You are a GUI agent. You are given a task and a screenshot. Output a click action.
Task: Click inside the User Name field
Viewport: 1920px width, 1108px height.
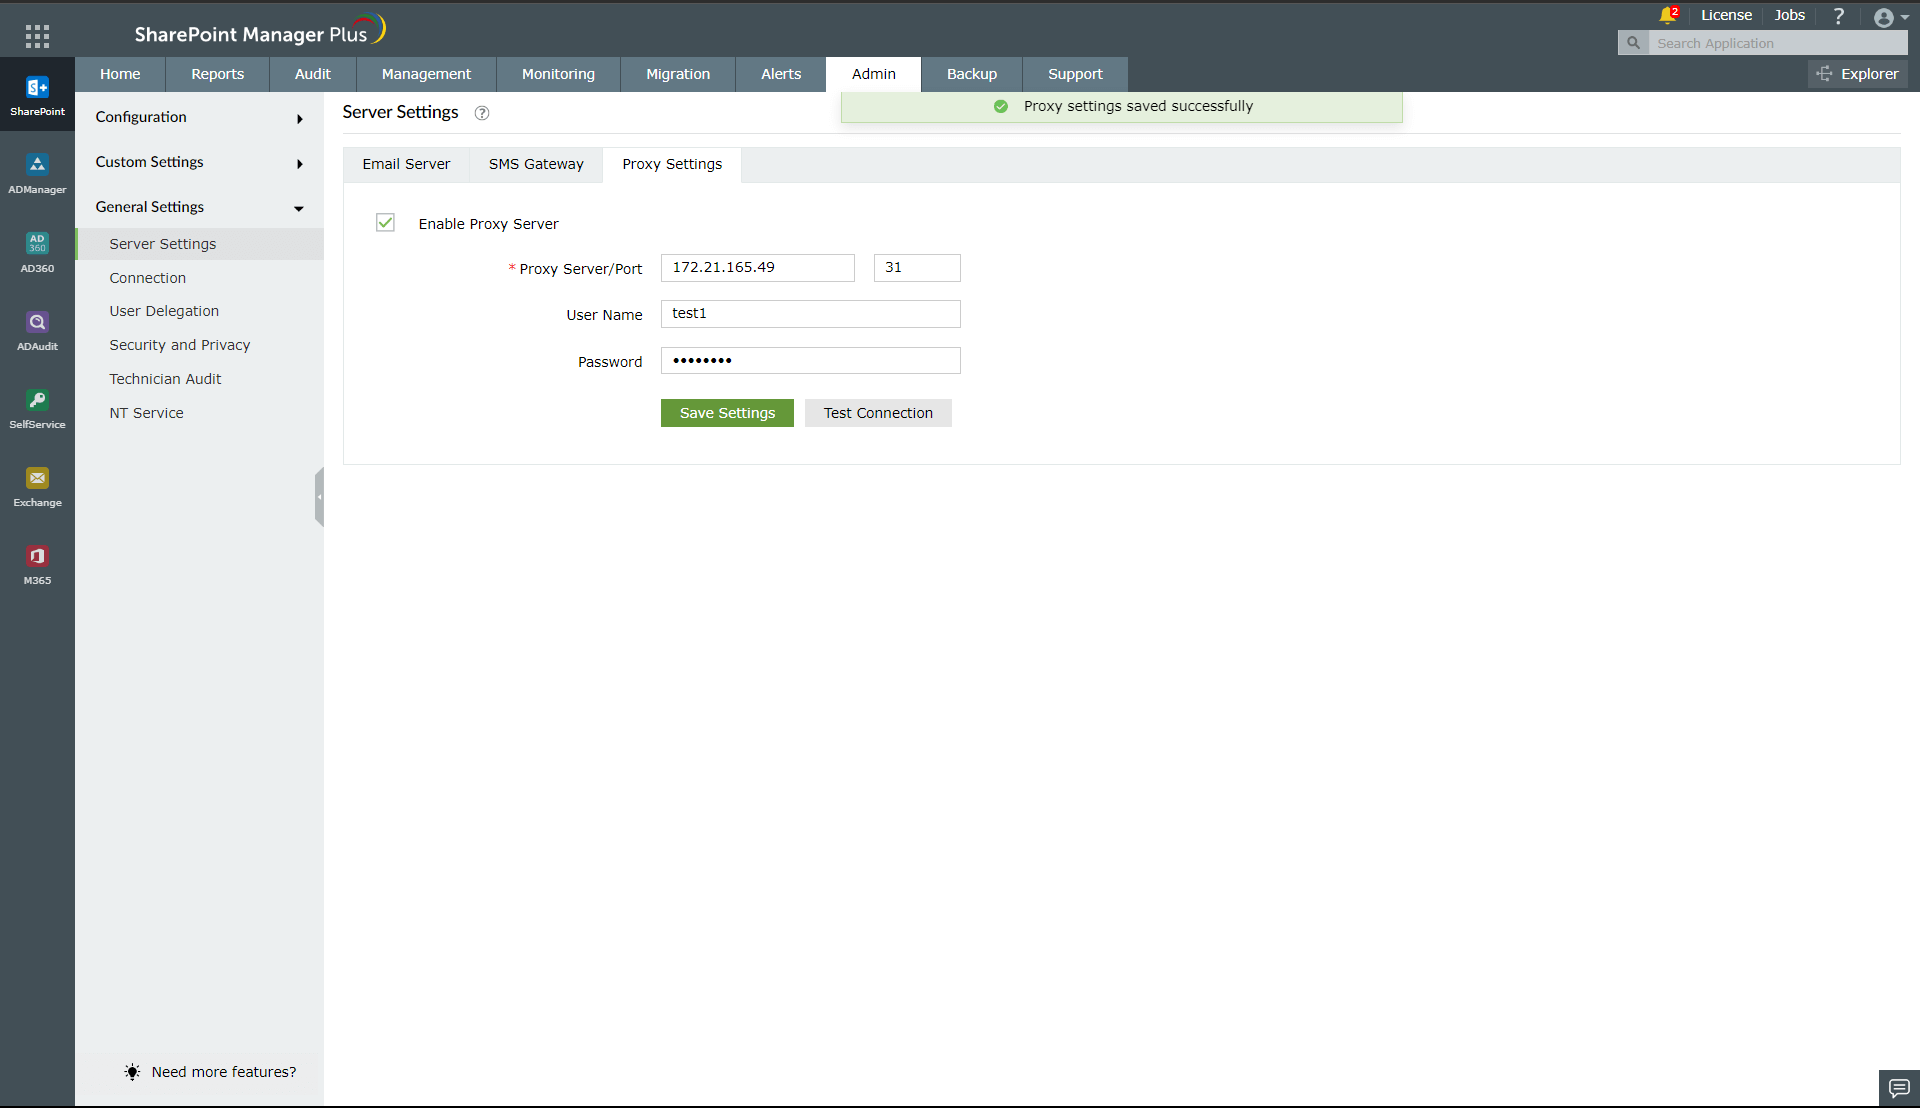coord(810,313)
